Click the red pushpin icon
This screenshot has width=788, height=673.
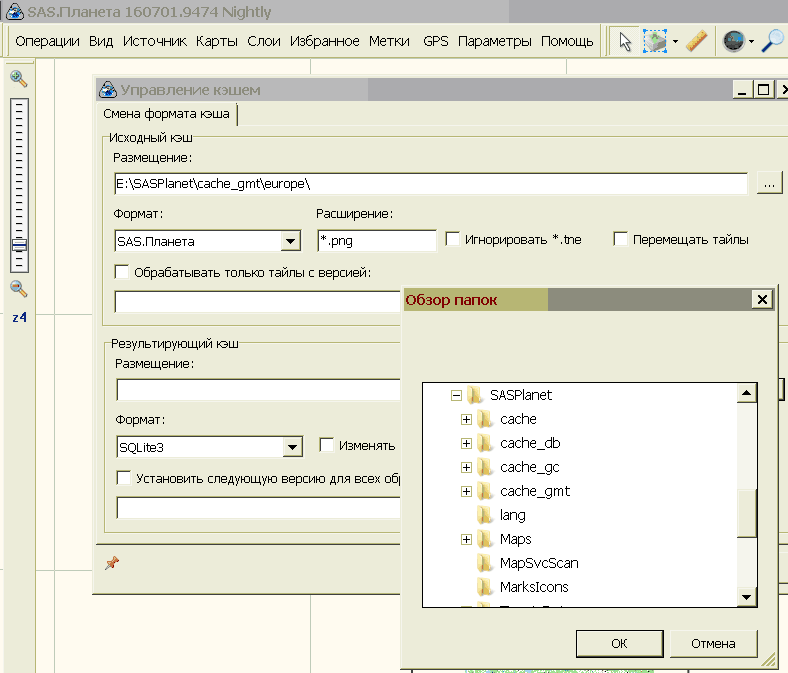click(x=112, y=563)
